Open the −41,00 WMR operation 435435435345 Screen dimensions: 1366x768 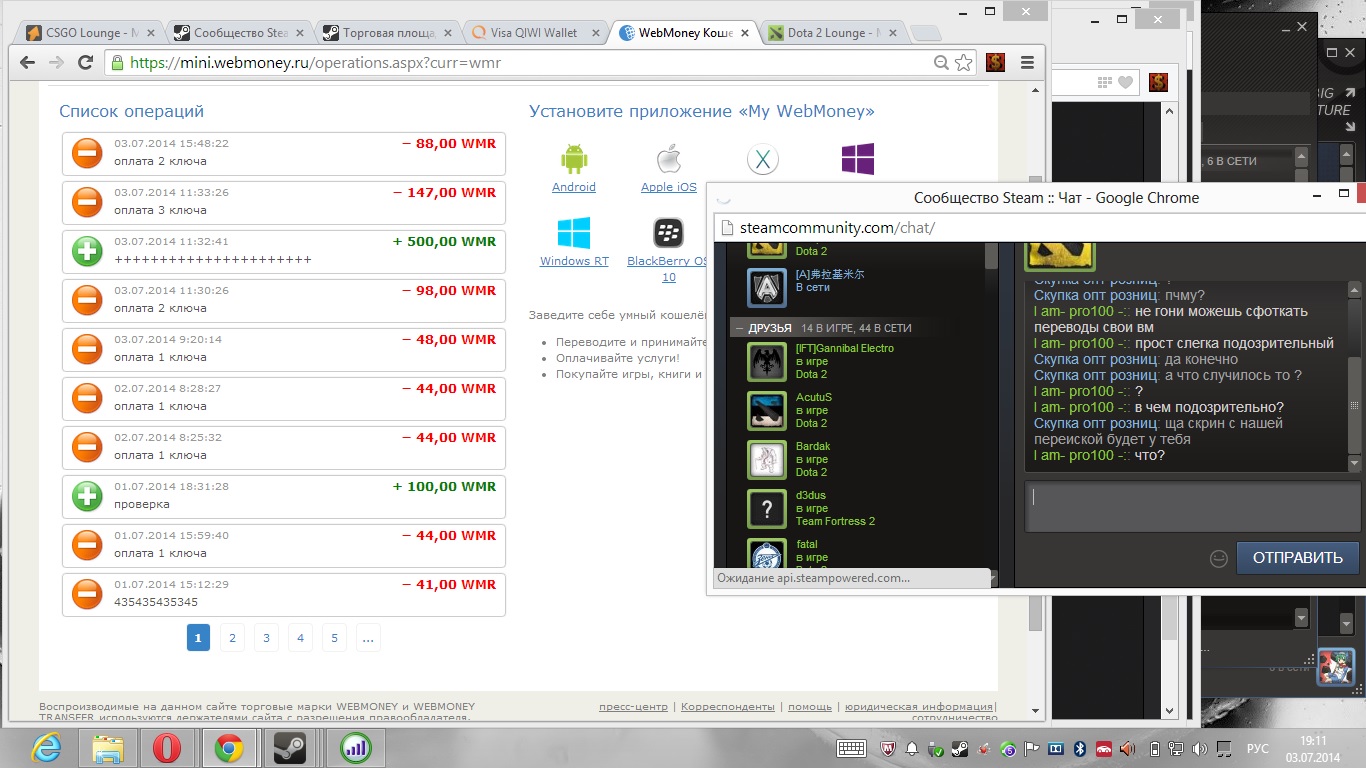tap(284, 594)
